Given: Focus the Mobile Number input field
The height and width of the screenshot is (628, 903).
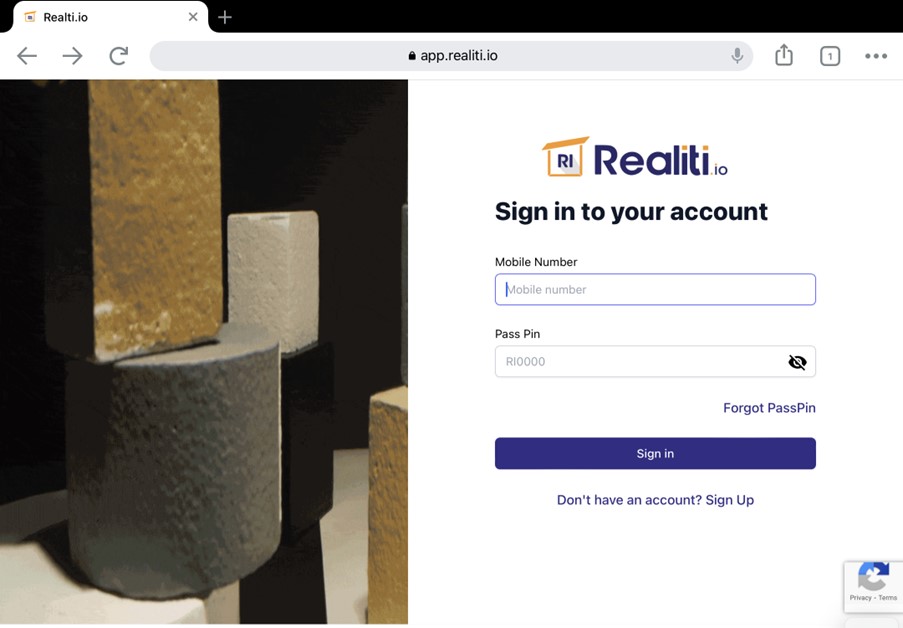Looking at the screenshot, I should [655, 289].
